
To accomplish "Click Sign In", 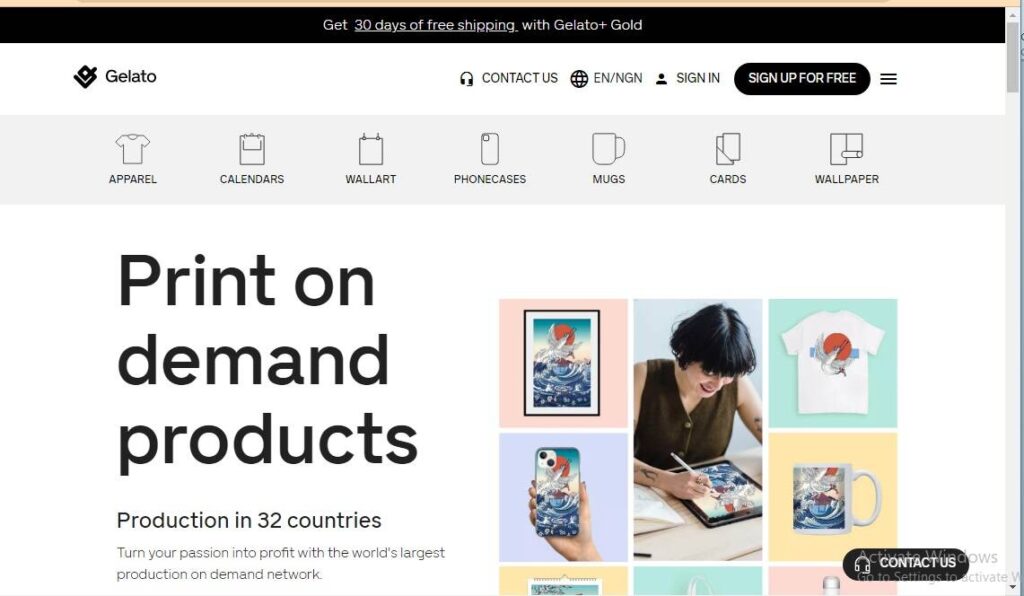I will [688, 78].
